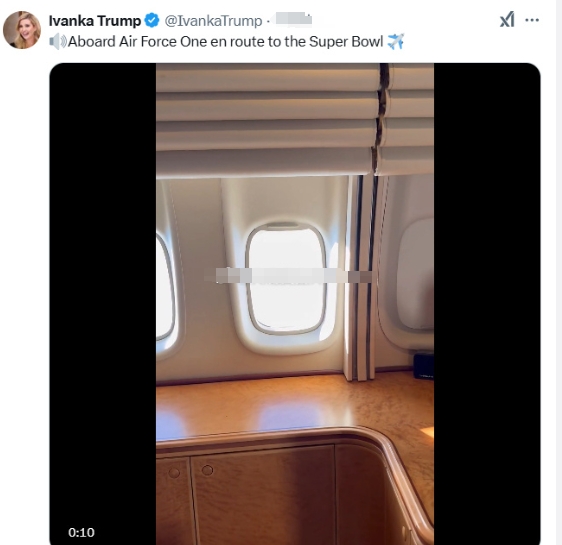The width and height of the screenshot is (562, 545).
Task: Play the video by clicking the airplane window
Action: (x=286, y=278)
